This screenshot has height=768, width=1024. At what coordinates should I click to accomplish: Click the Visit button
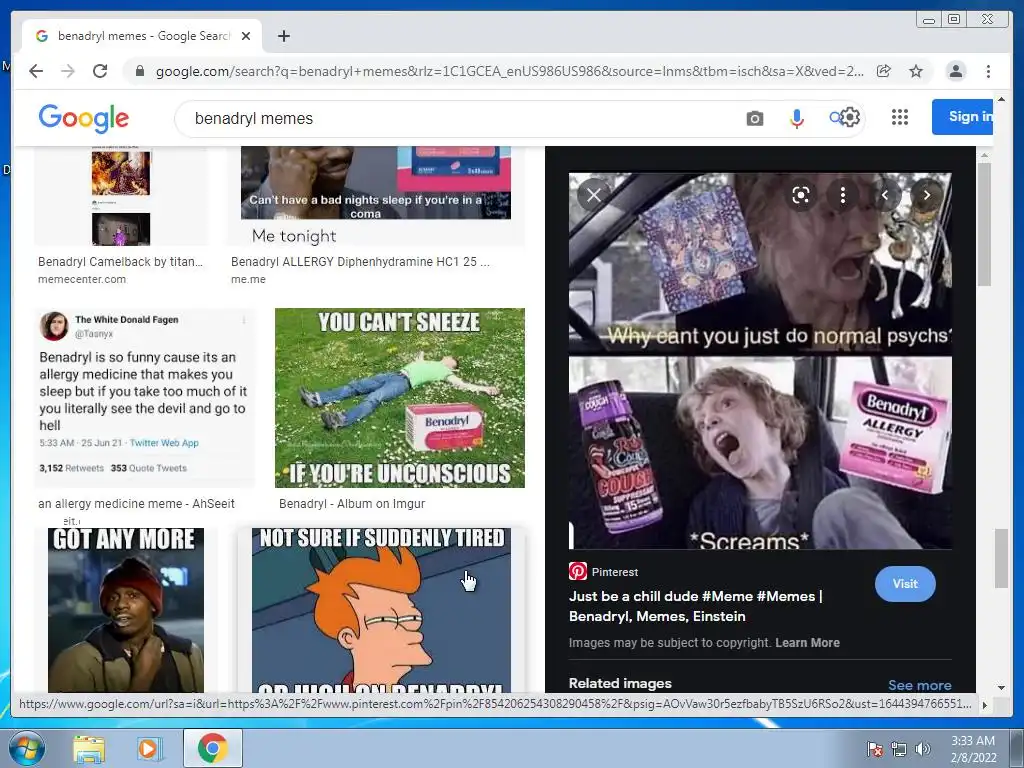click(x=905, y=584)
